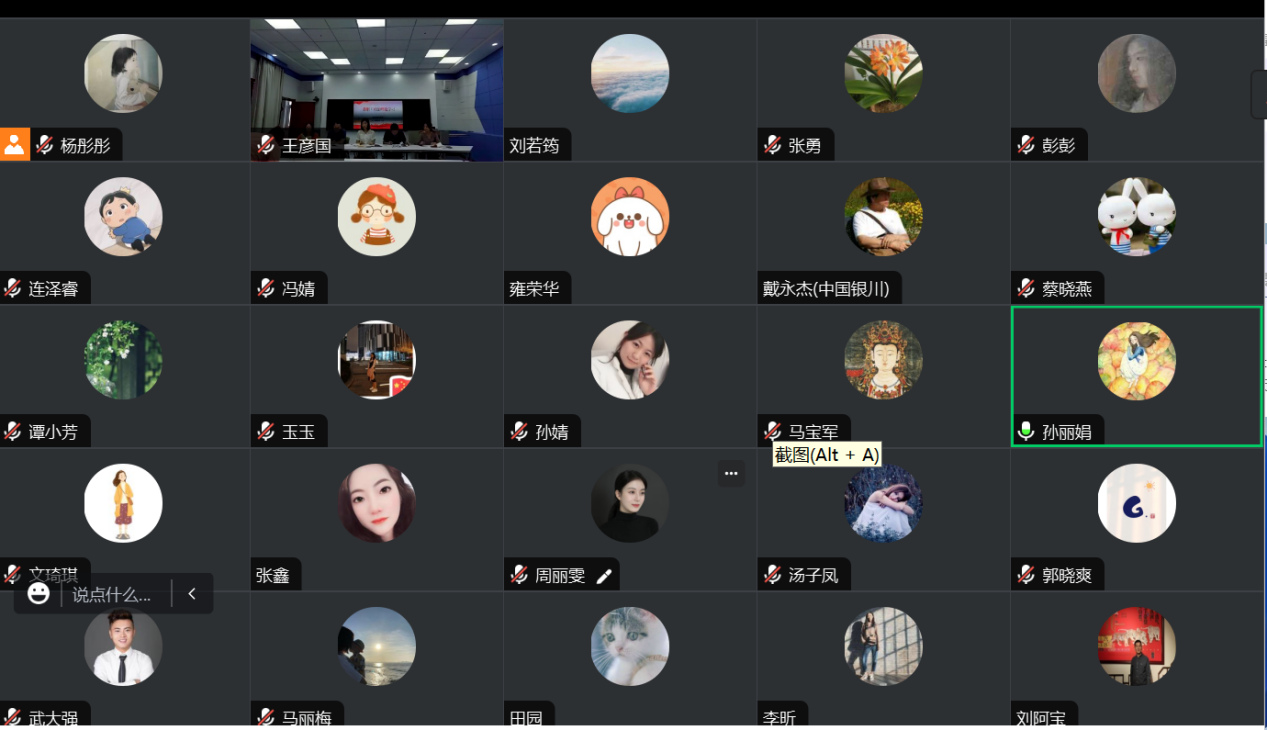Click the side panel handle at right edge

click(1259, 94)
